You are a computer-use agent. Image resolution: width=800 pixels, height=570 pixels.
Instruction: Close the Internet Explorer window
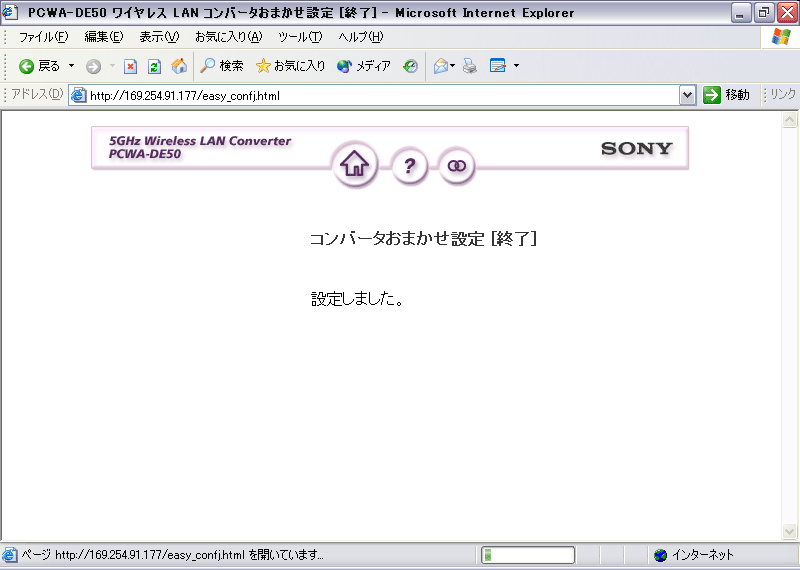click(787, 13)
